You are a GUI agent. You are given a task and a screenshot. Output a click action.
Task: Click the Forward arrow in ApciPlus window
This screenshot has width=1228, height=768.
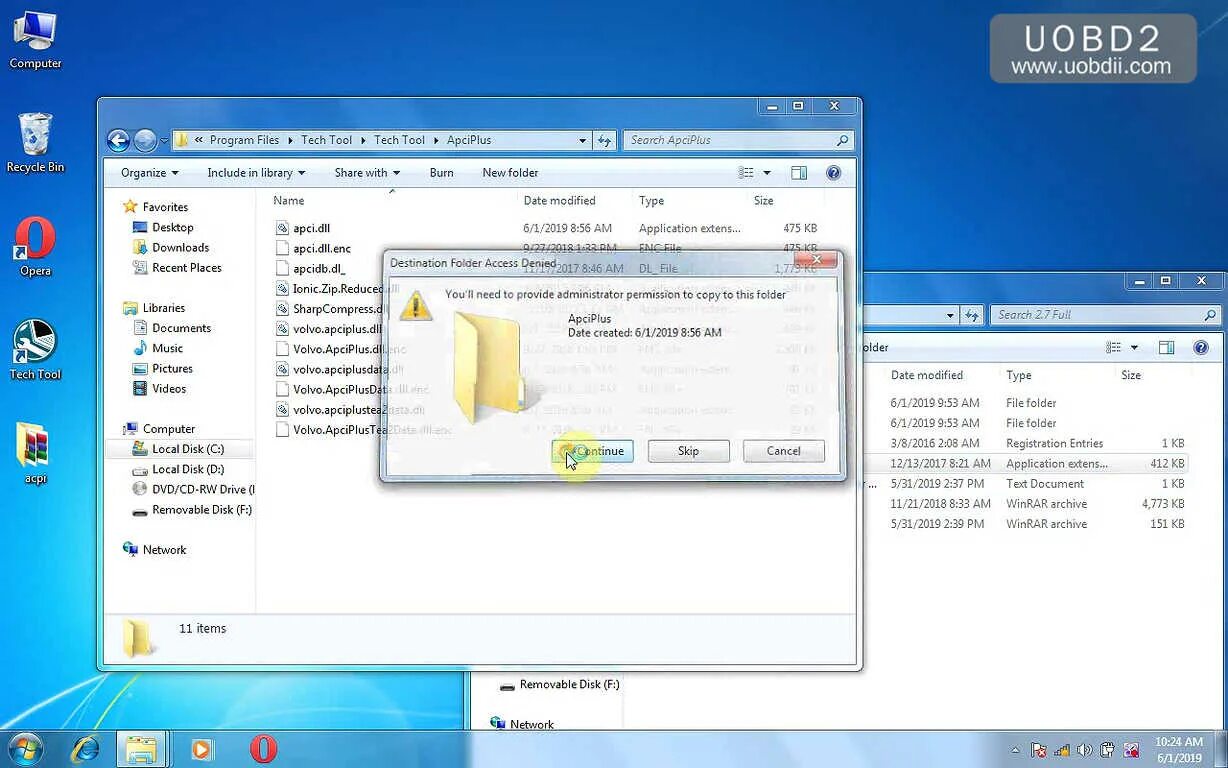[146, 141]
